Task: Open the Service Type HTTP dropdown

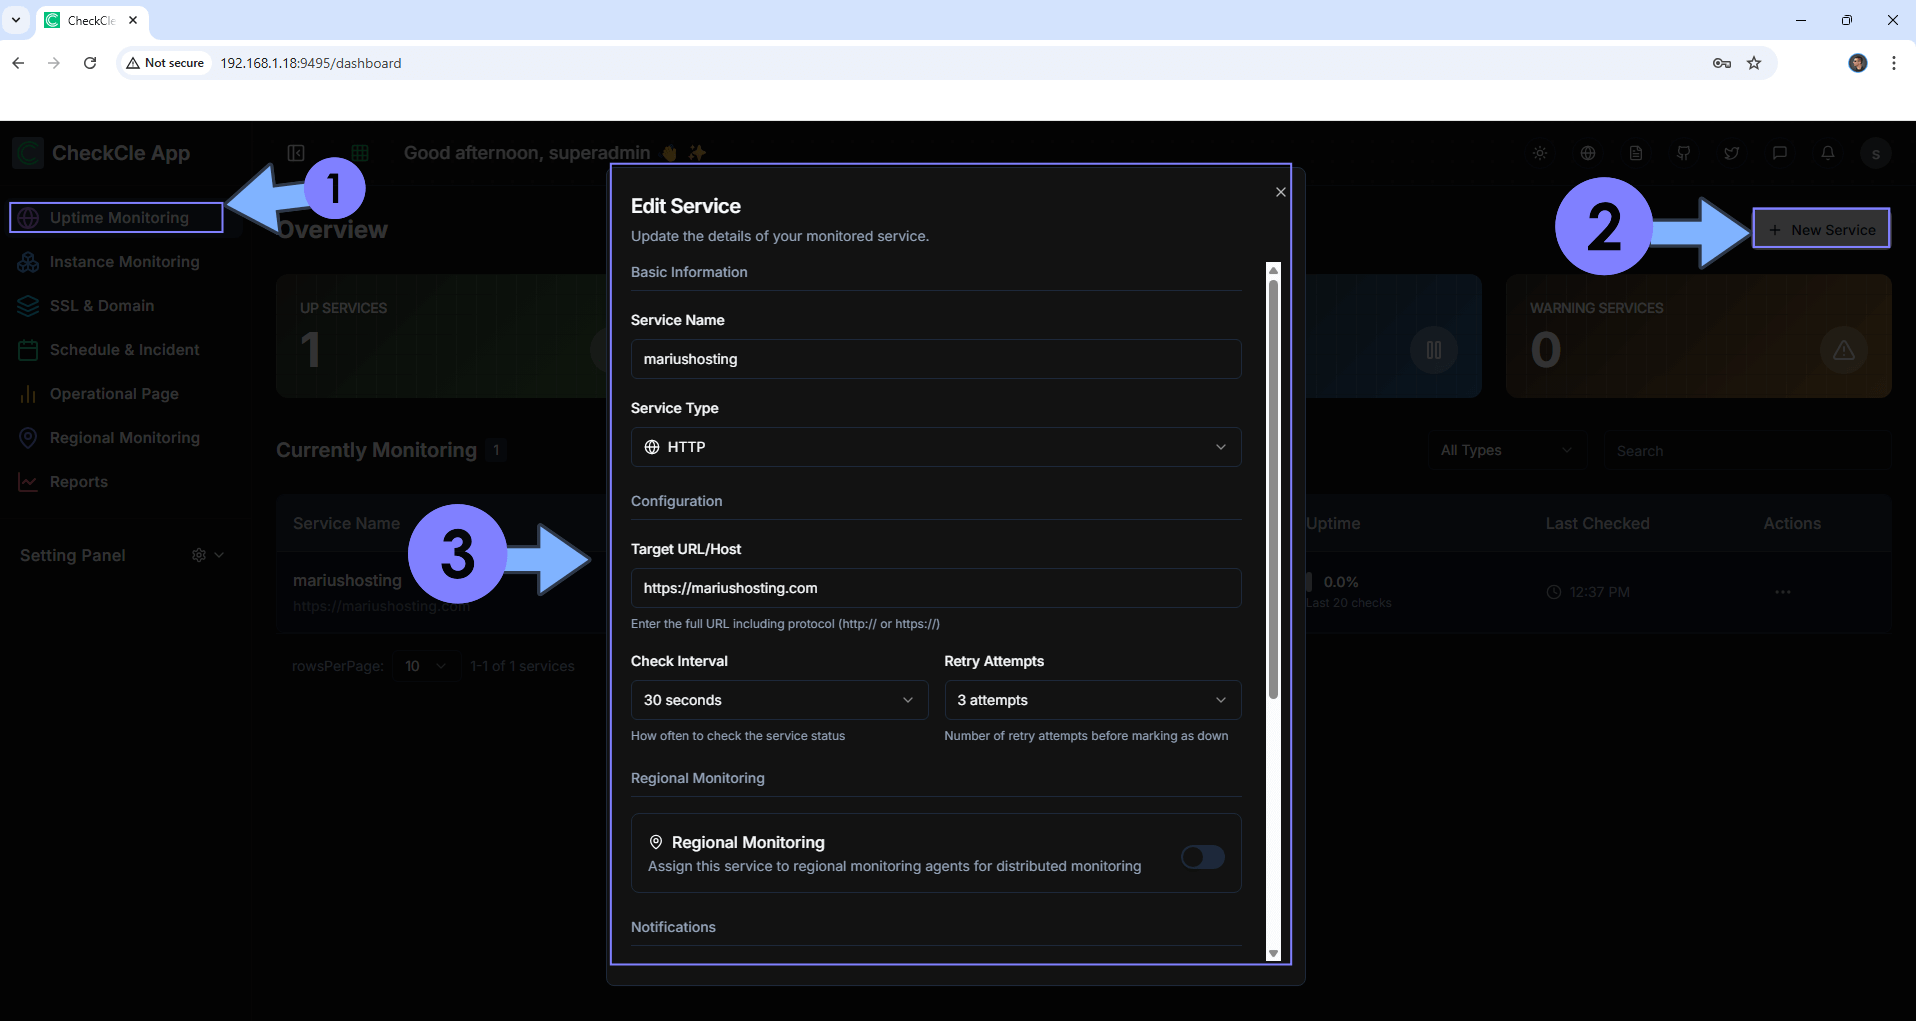Action: point(936,447)
